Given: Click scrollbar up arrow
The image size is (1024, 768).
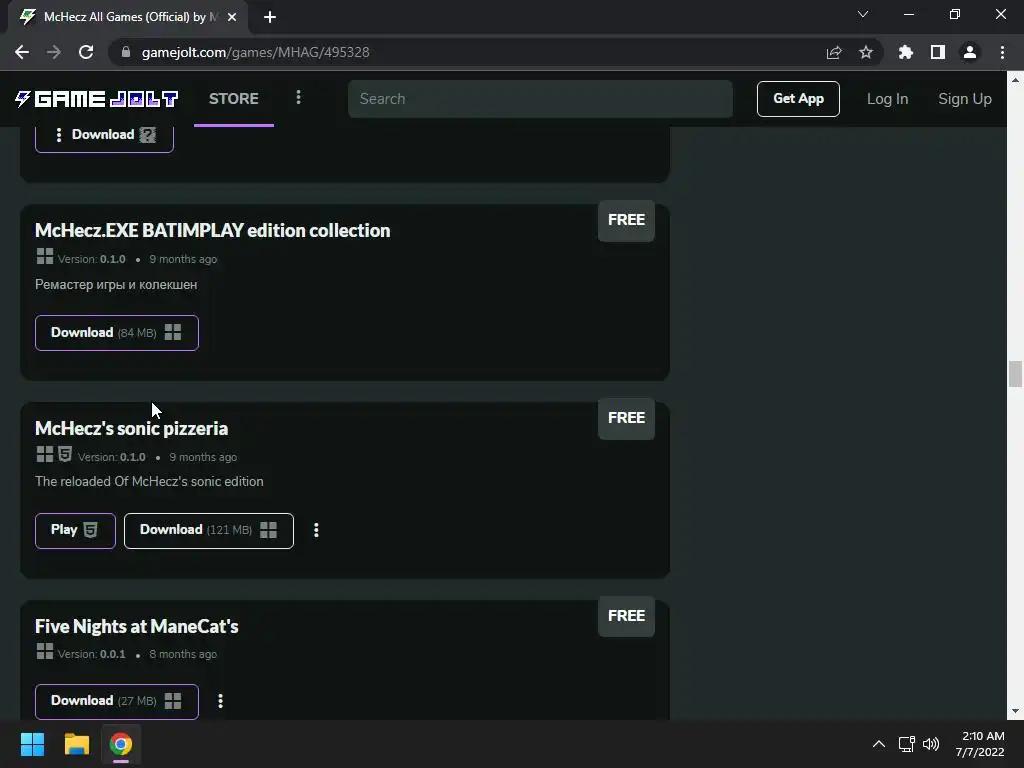Looking at the screenshot, I should tap(1015, 80).
